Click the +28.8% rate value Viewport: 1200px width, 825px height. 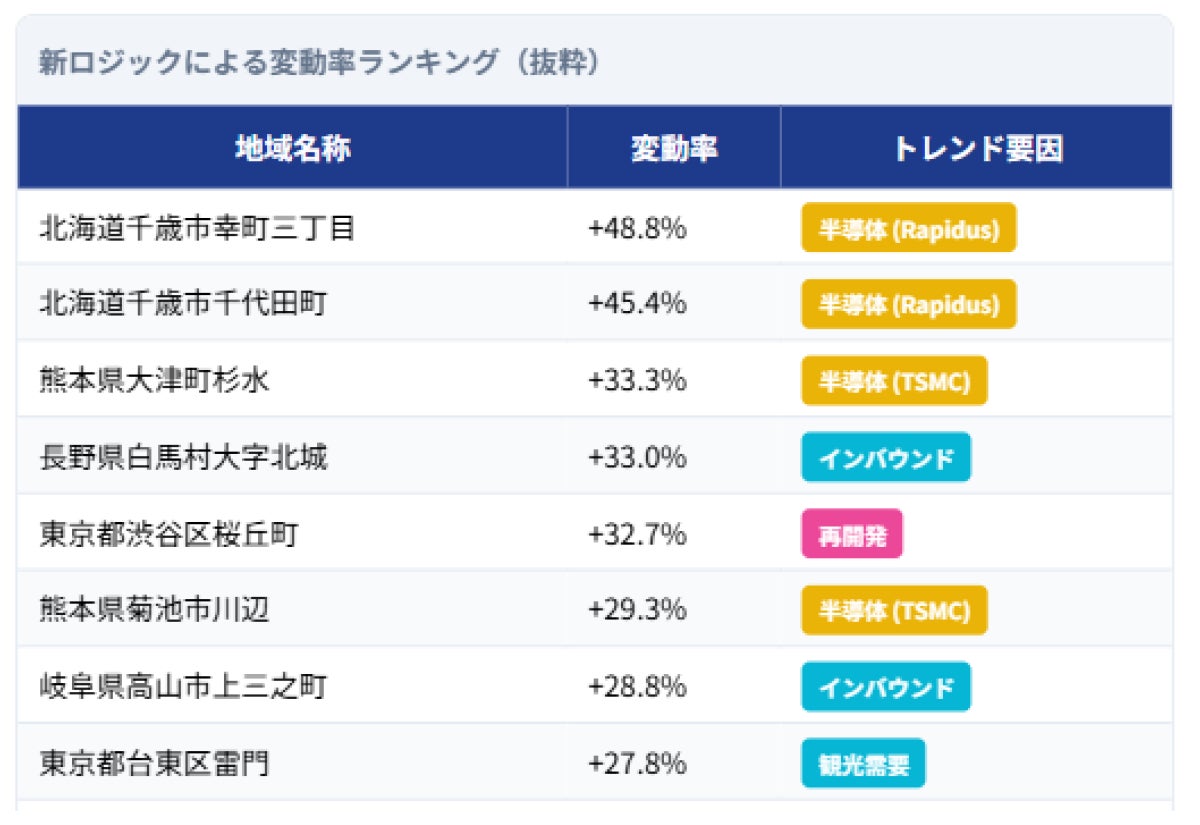tap(637, 687)
